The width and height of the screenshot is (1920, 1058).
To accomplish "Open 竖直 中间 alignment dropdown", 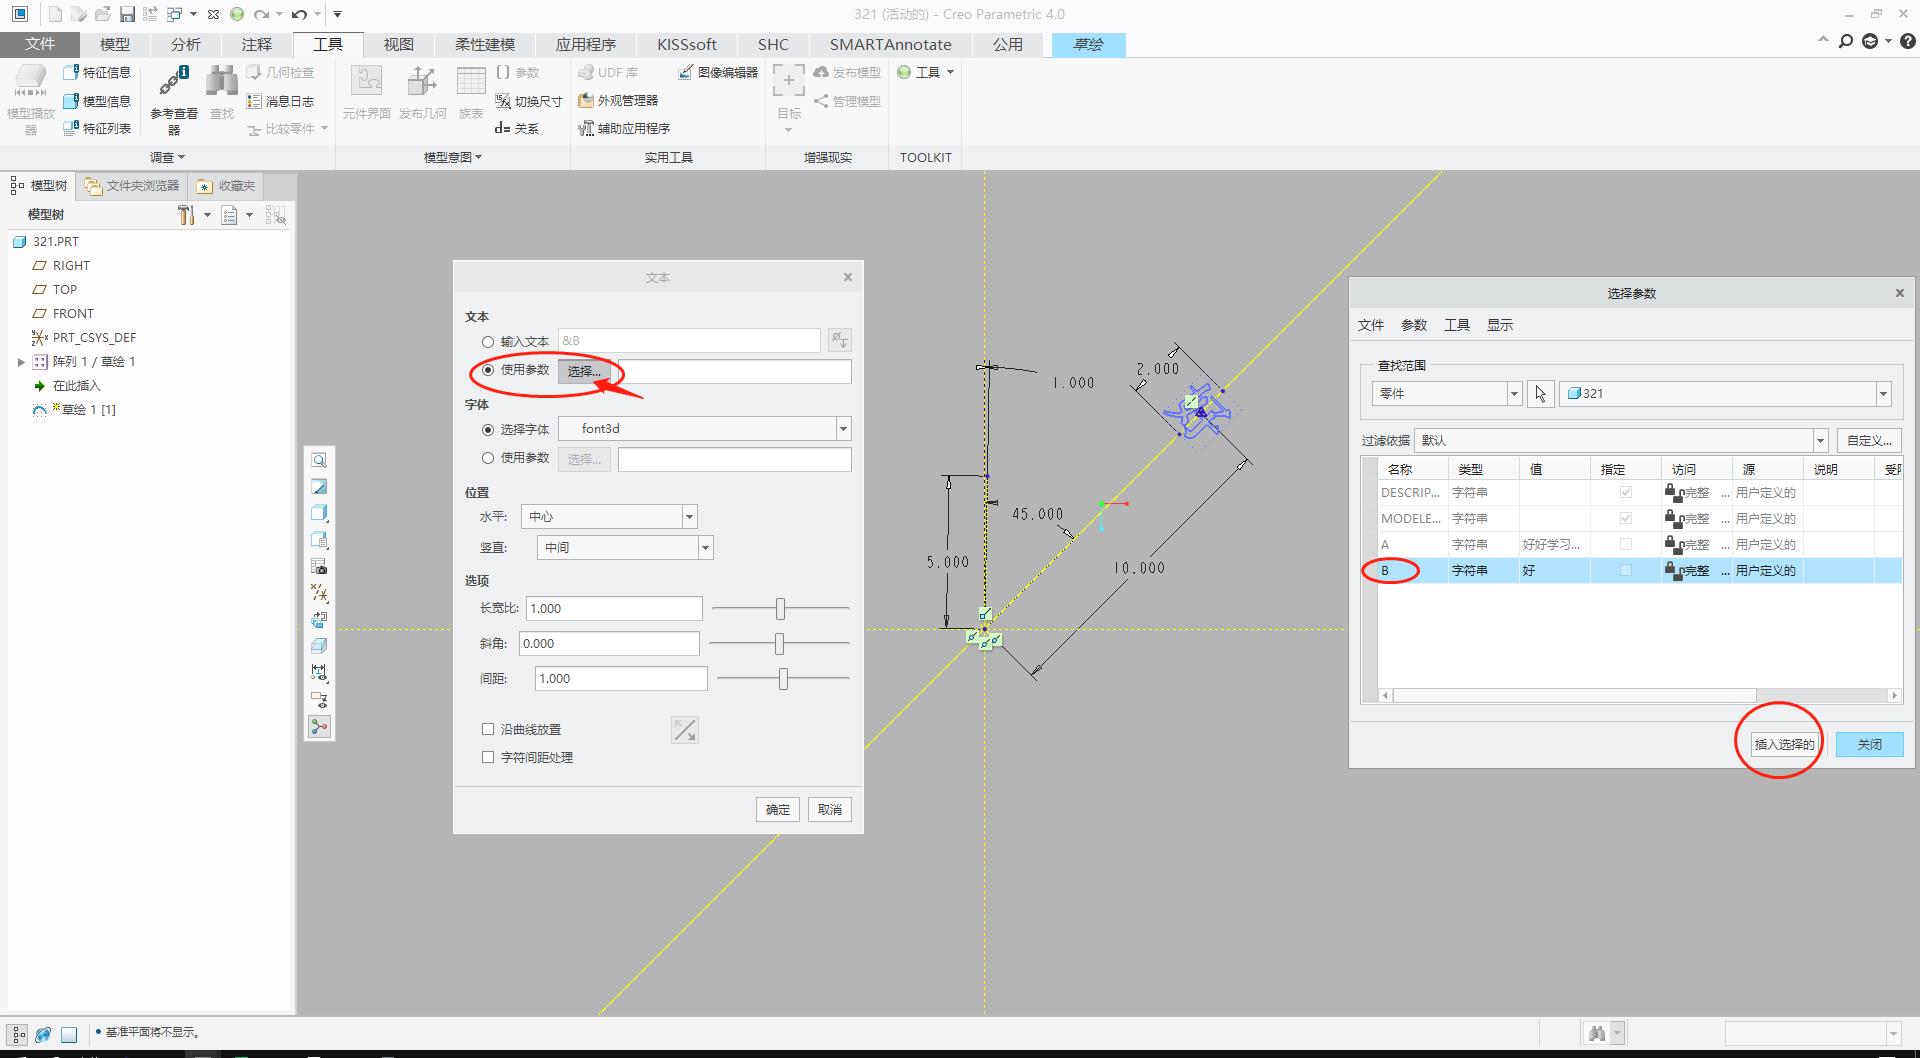I will click(x=705, y=548).
